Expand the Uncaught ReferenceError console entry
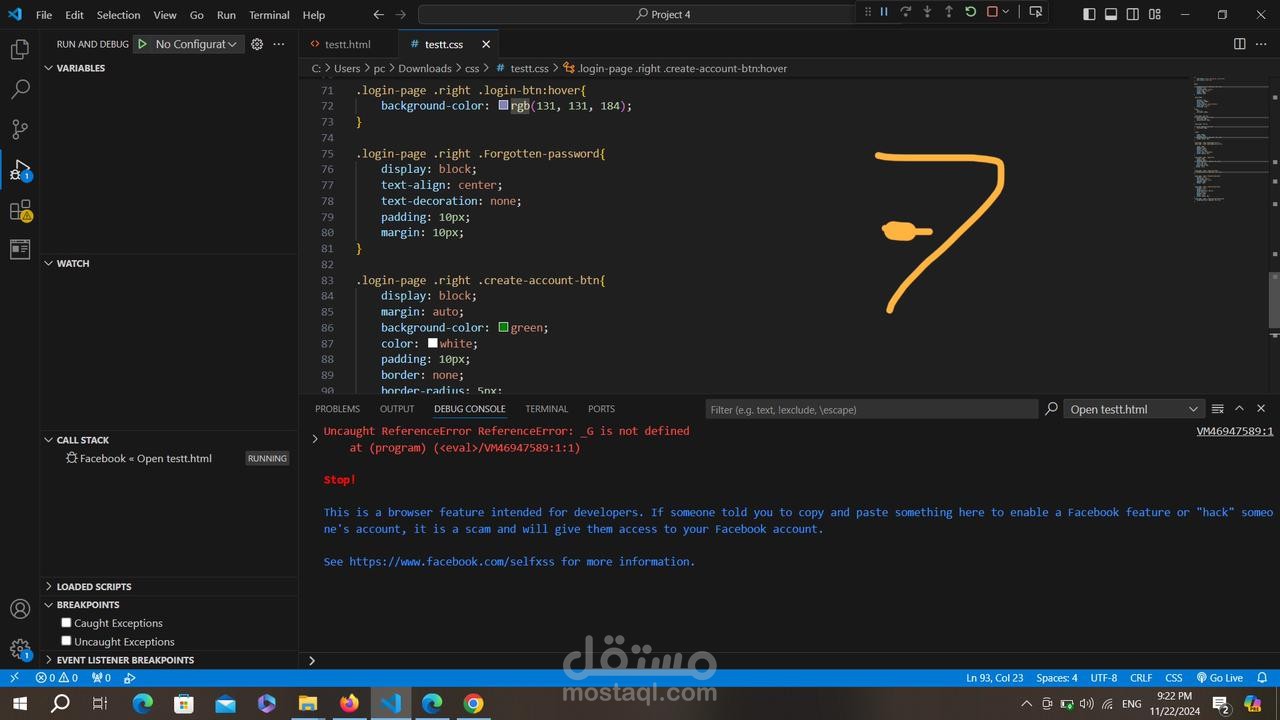 315,438
